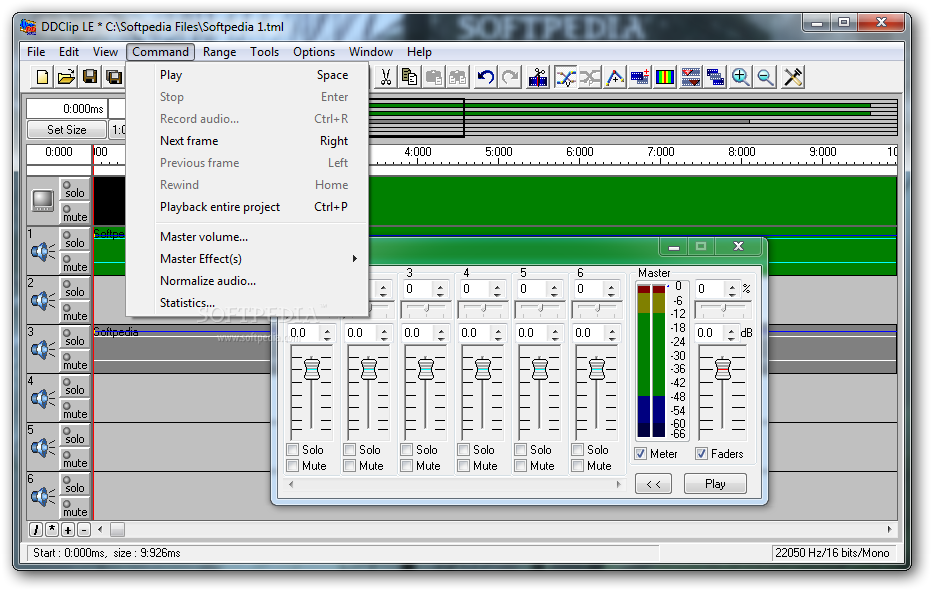
Task: Click the speaker icon of track 3
Action: [43, 350]
